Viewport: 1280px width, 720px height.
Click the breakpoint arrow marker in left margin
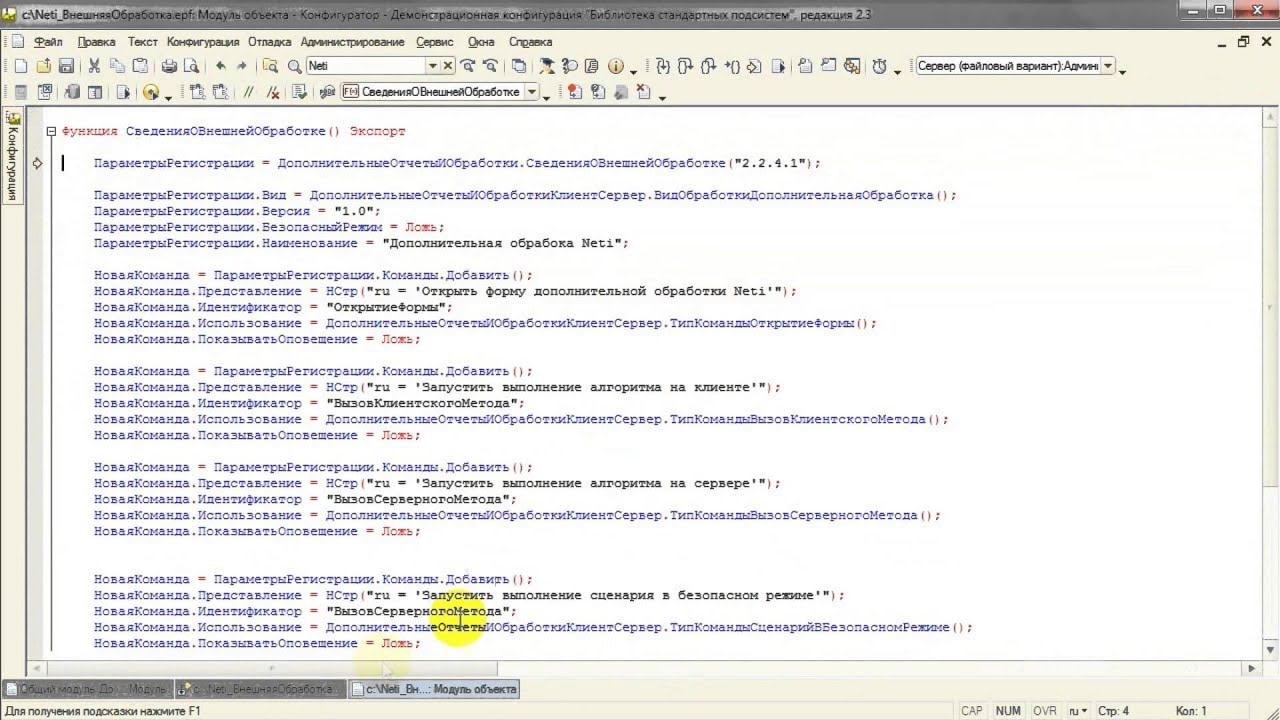pos(38,163)
